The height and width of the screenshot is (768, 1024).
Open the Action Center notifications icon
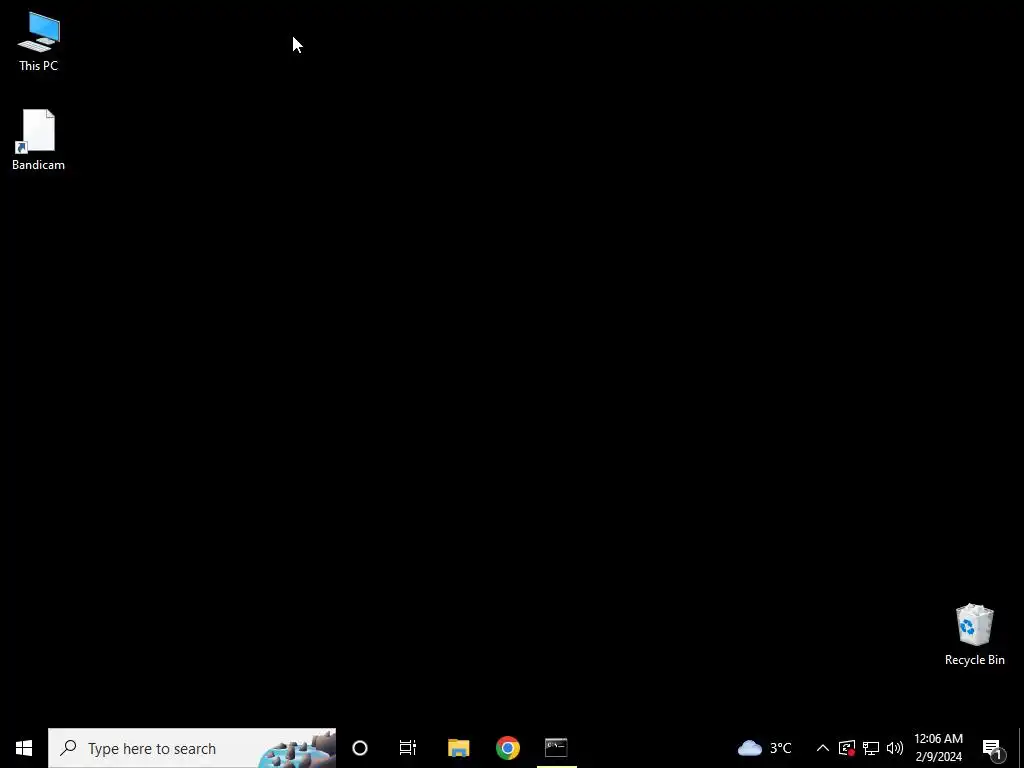pos(993,748)
